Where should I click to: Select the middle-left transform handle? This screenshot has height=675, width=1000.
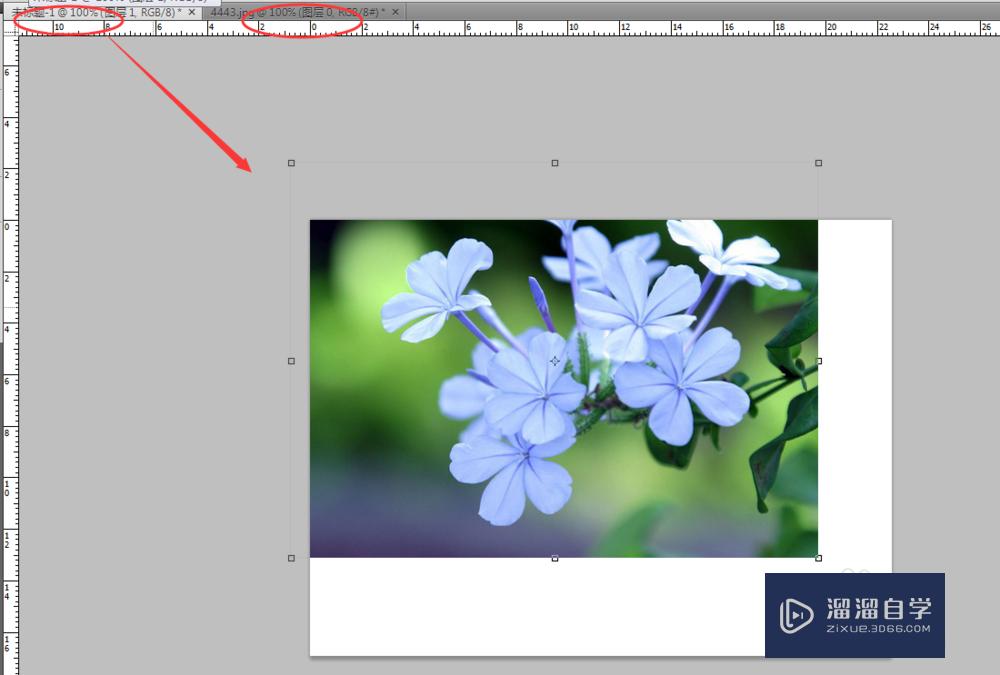tap(291, 361)
